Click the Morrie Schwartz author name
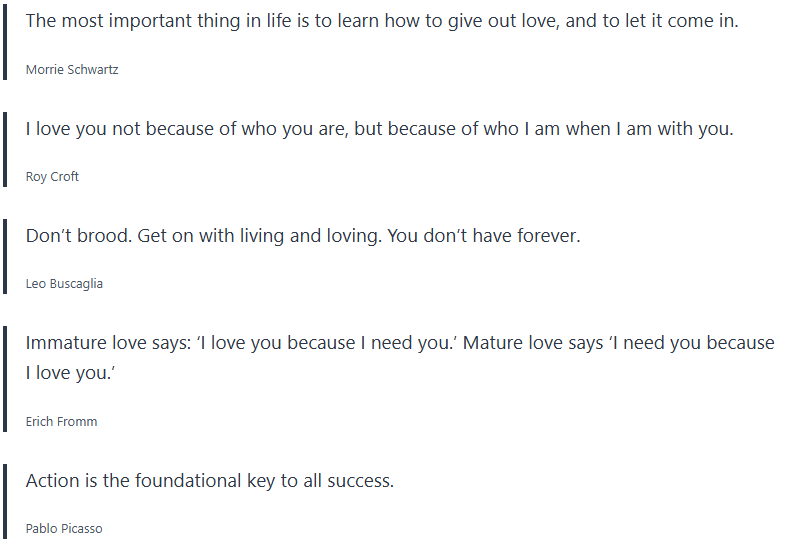 pos(72,70)
